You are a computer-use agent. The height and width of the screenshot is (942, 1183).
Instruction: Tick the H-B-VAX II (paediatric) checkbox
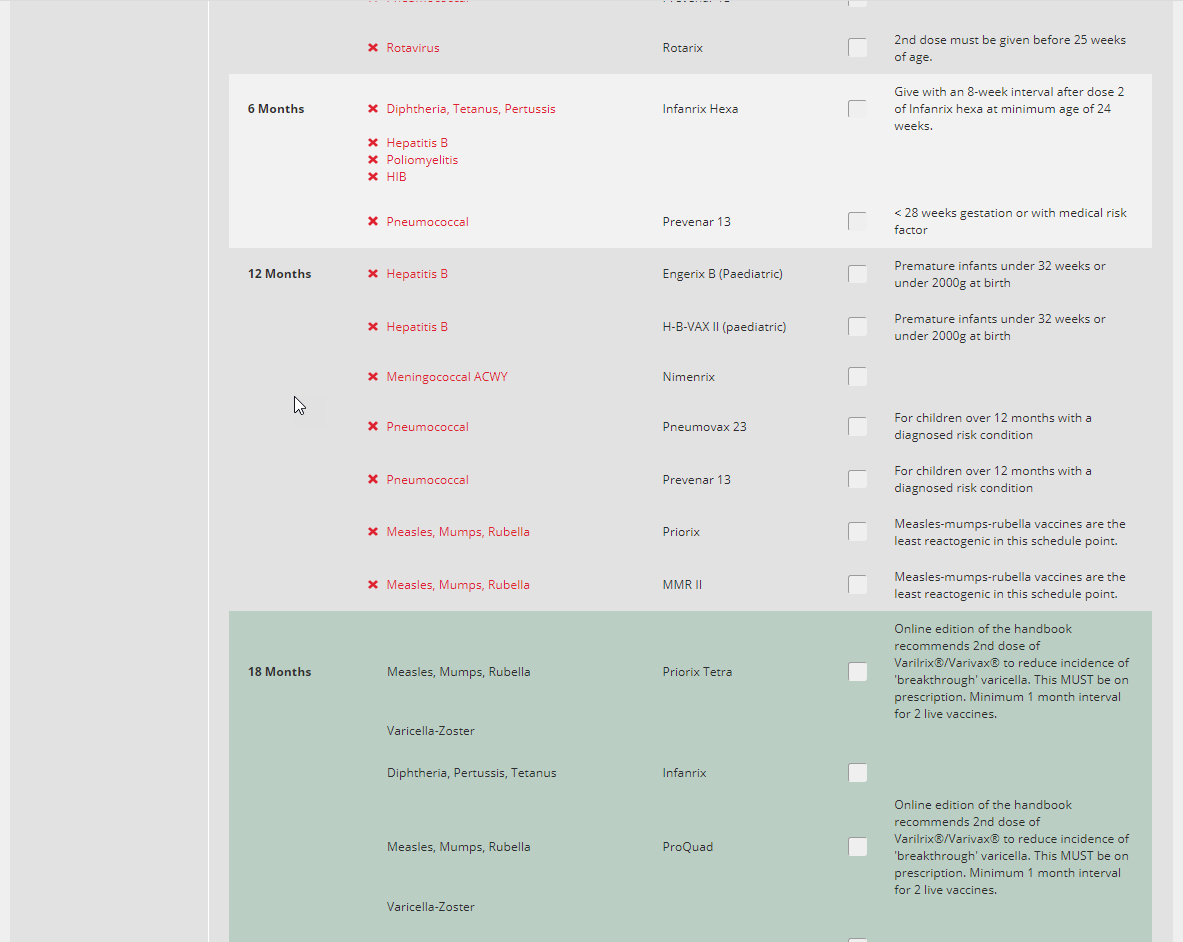857,327
